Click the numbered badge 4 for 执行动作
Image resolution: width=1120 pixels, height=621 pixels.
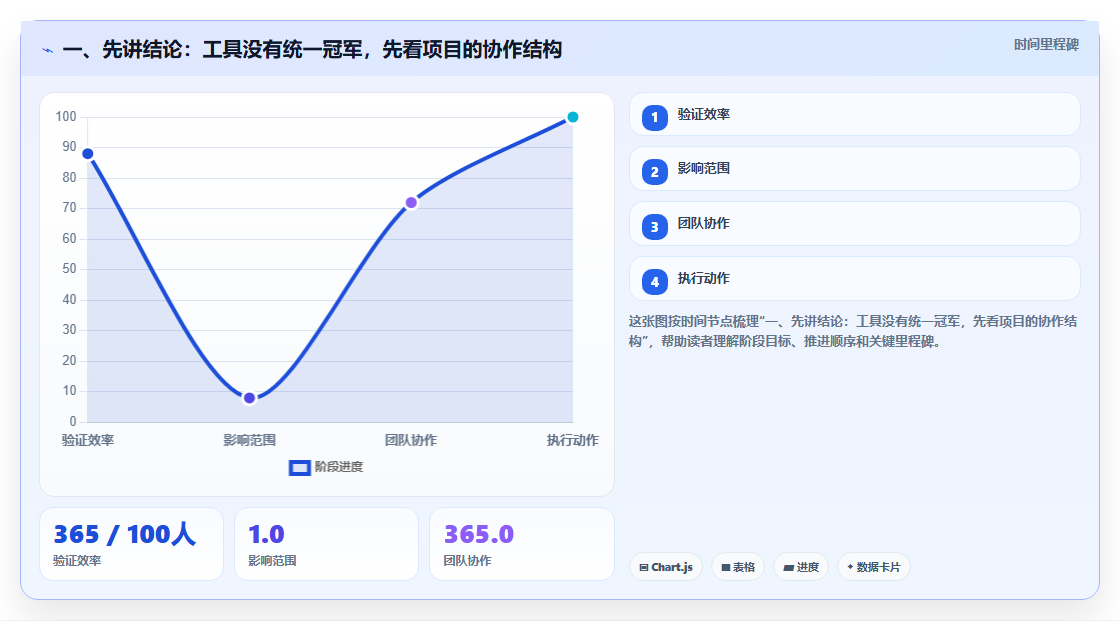[x=654, y=282]
